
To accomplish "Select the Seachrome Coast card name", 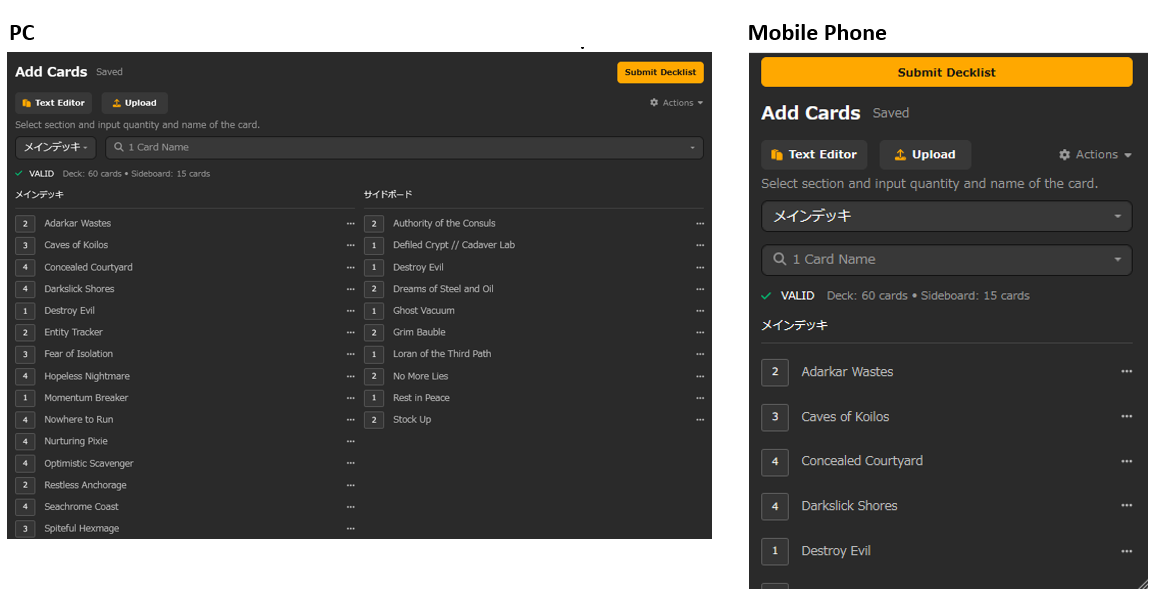I will [x=81, y=507].
